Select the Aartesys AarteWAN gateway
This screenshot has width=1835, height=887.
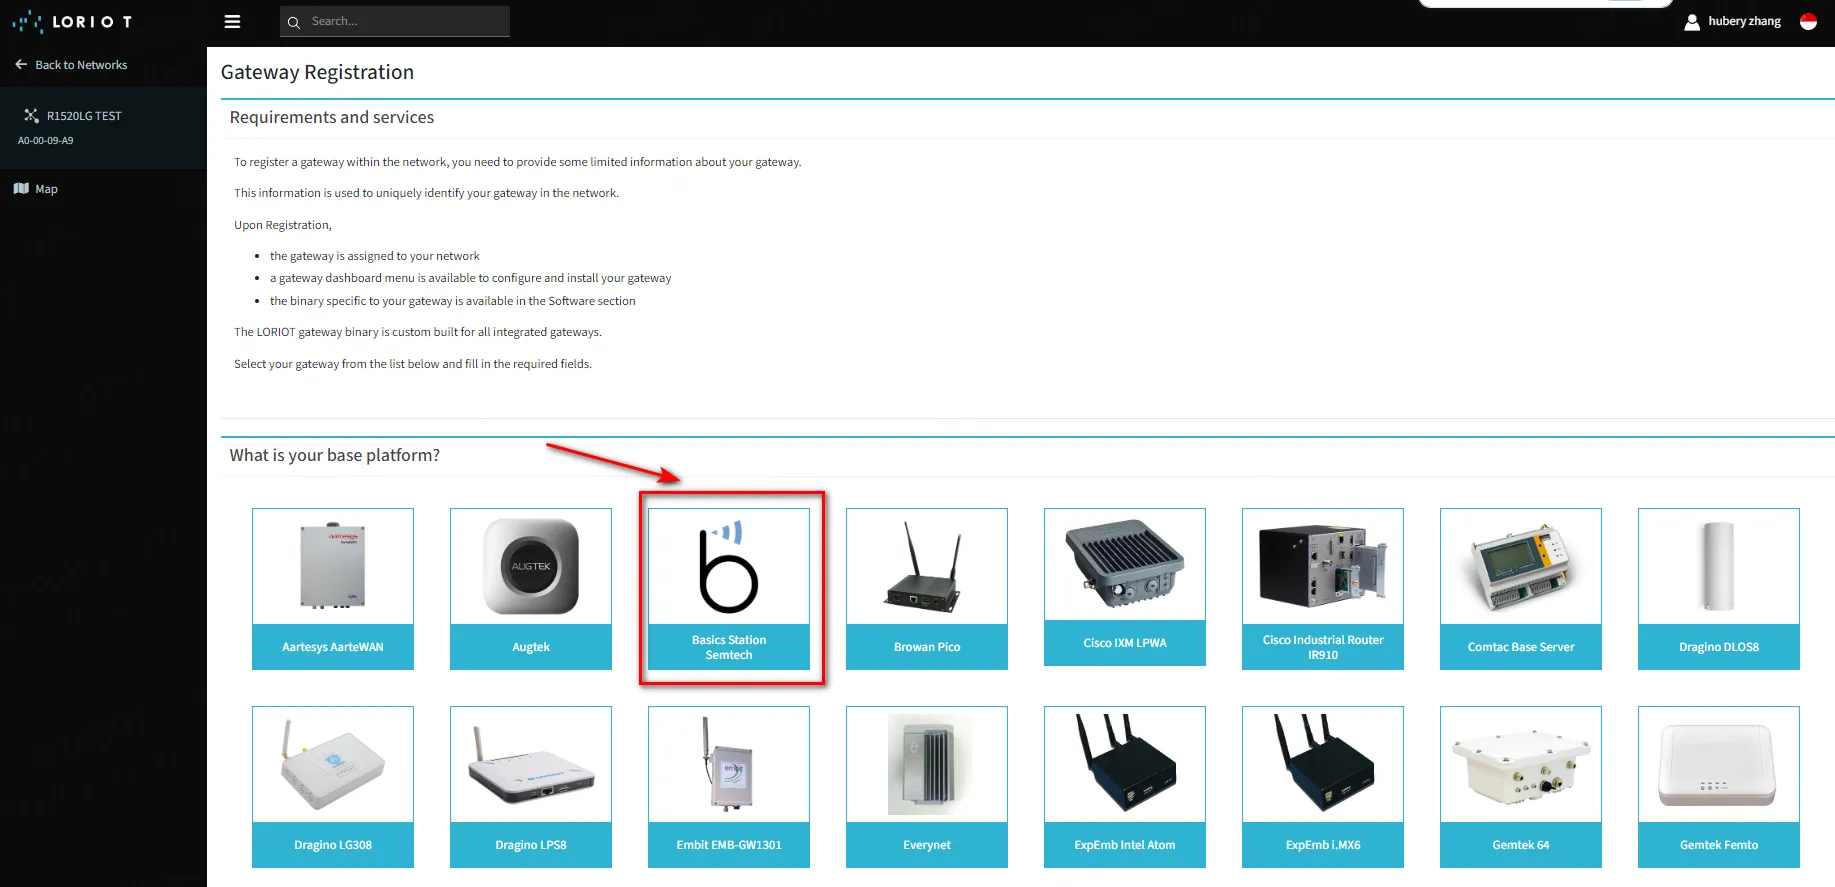coord(333,588)
